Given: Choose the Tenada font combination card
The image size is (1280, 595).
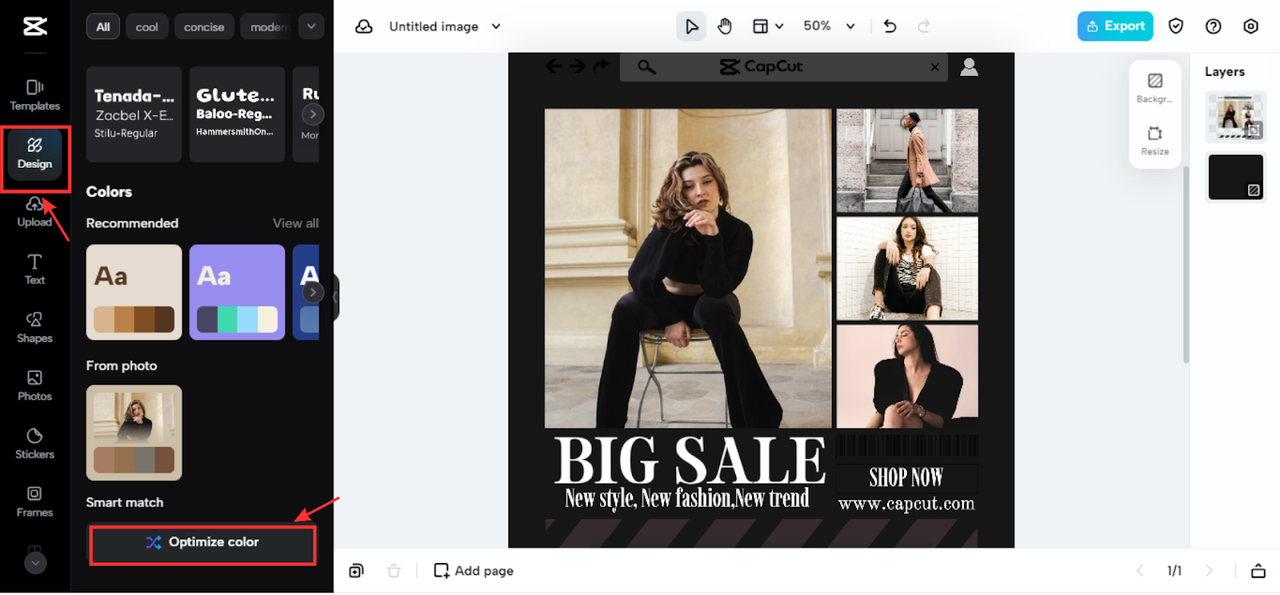Looking at the screenshot, I should 134,114.
